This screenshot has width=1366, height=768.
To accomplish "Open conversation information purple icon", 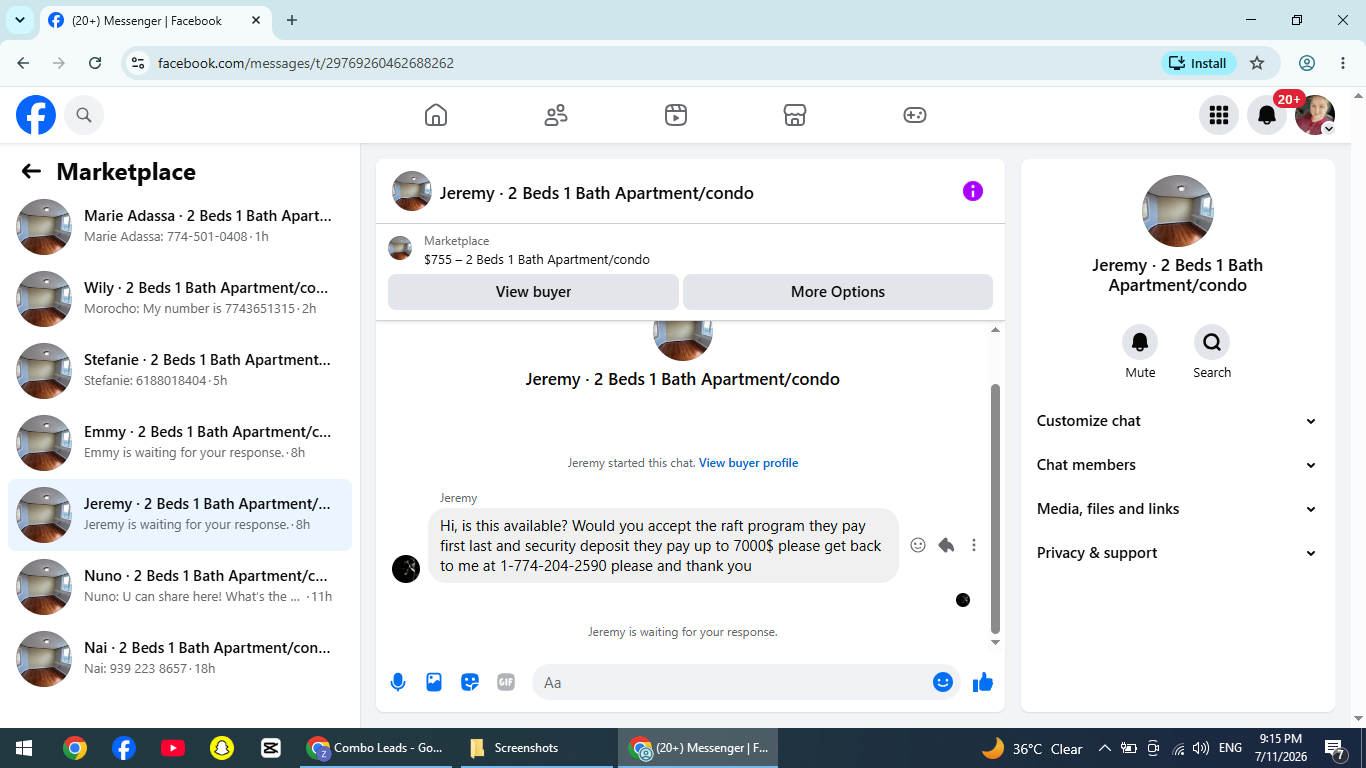I will coord(973,191).
